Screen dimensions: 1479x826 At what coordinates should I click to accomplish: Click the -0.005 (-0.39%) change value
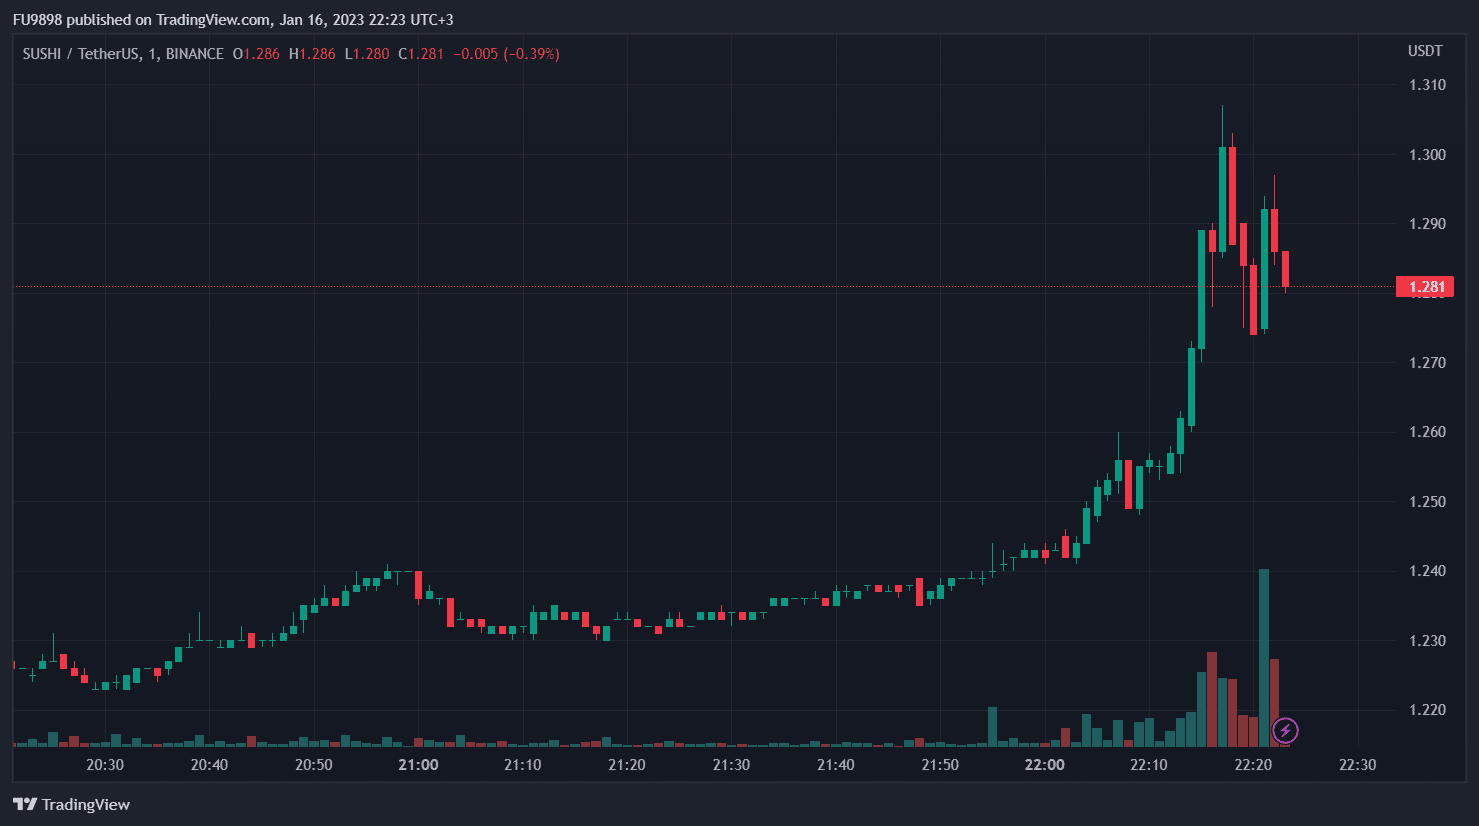pyautogui.click(x=506, y=54)
